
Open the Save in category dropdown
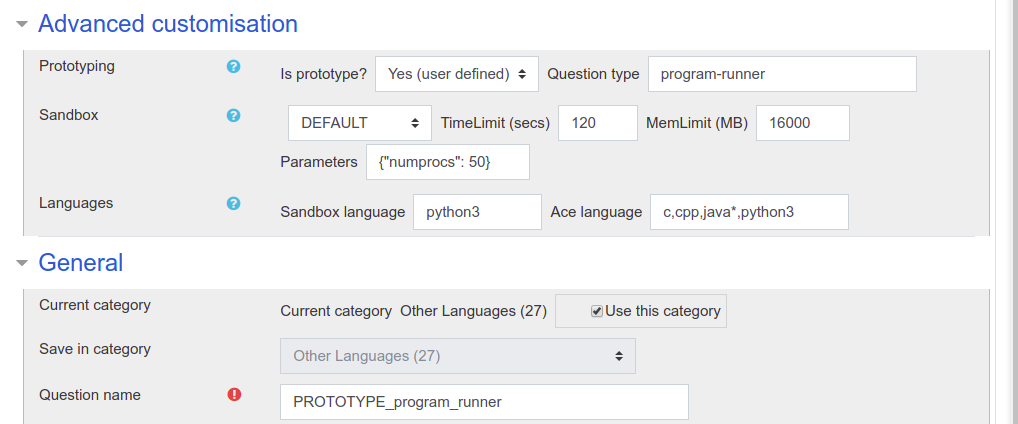(458, 356)
